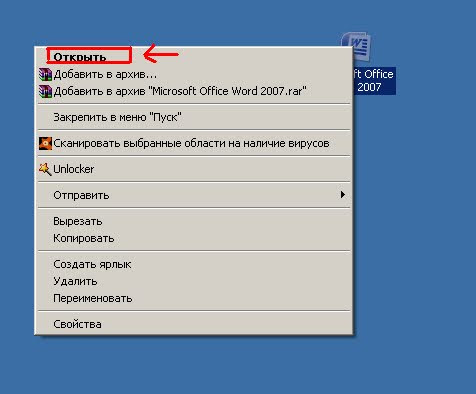Click the Unlocker magic wand icon

click(x=45, y=169)
